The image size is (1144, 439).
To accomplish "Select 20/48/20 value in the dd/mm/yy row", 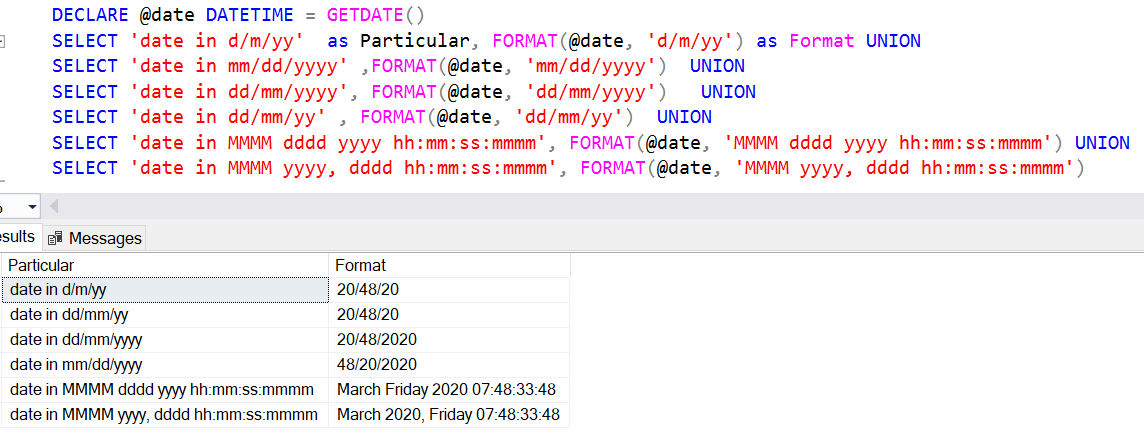I will [x=449, y=315].
